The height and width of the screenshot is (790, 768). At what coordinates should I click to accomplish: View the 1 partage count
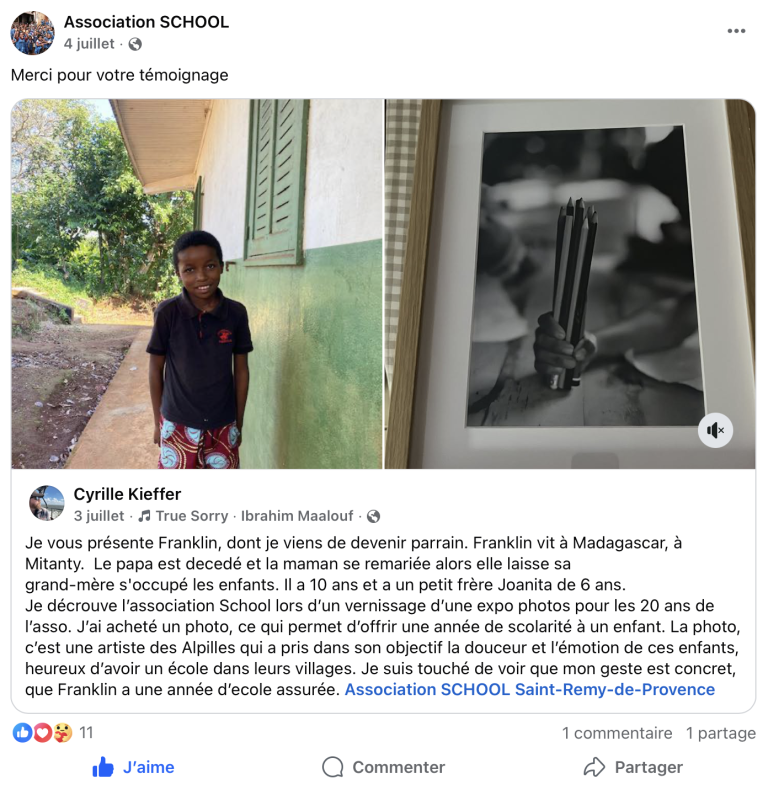tap(721, 733)
